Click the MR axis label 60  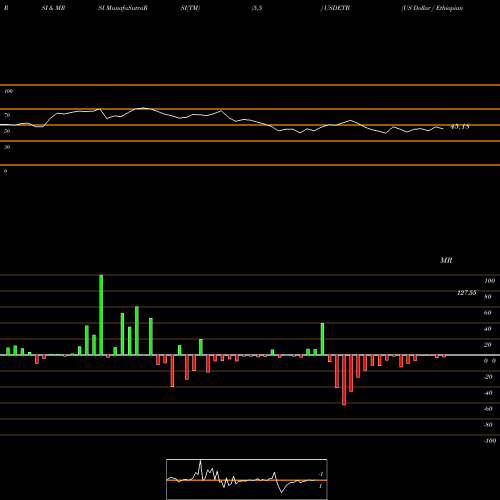[487, 313]
